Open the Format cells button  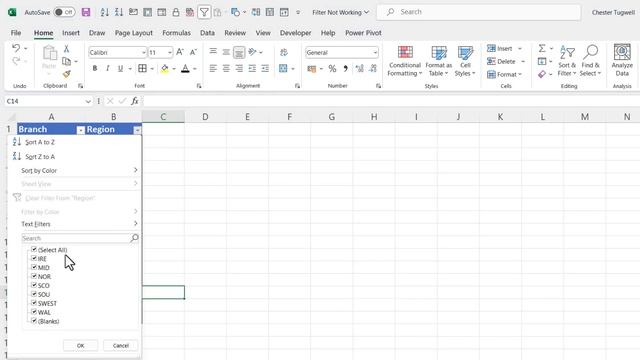coord(504,74)
